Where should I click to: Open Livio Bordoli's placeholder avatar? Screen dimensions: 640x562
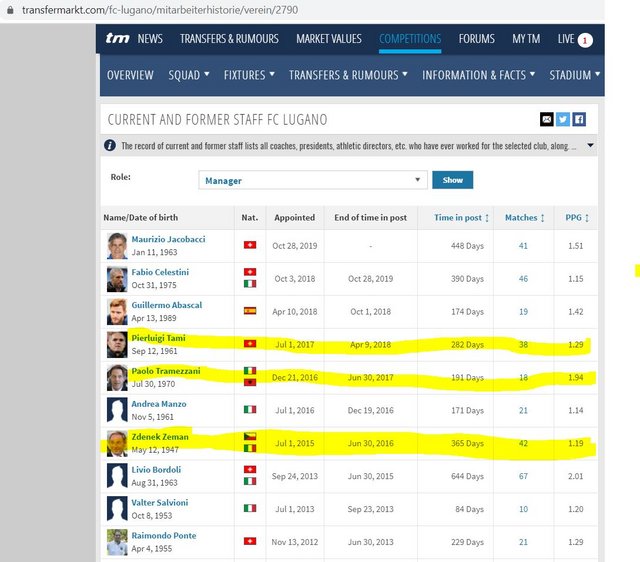117,476
